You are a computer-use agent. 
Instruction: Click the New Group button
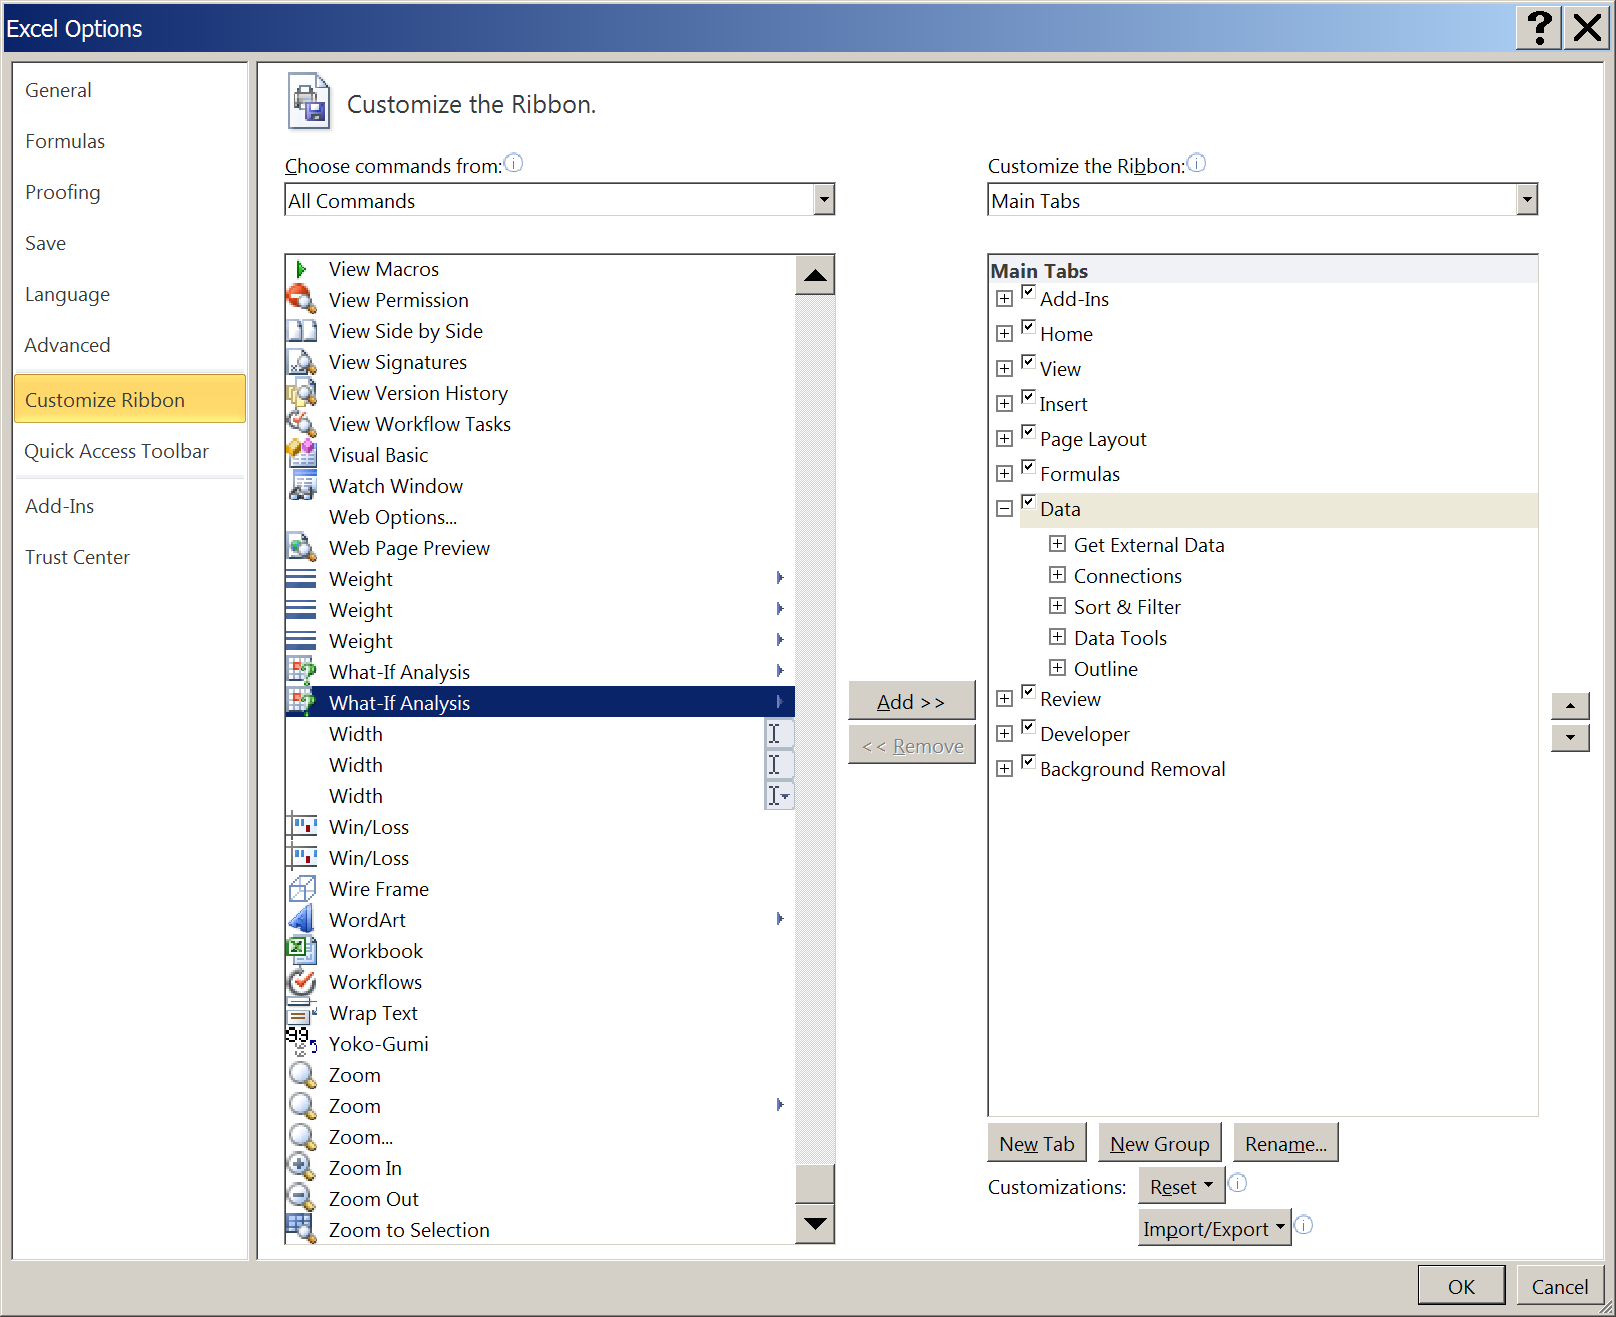pos(1160,1144)
